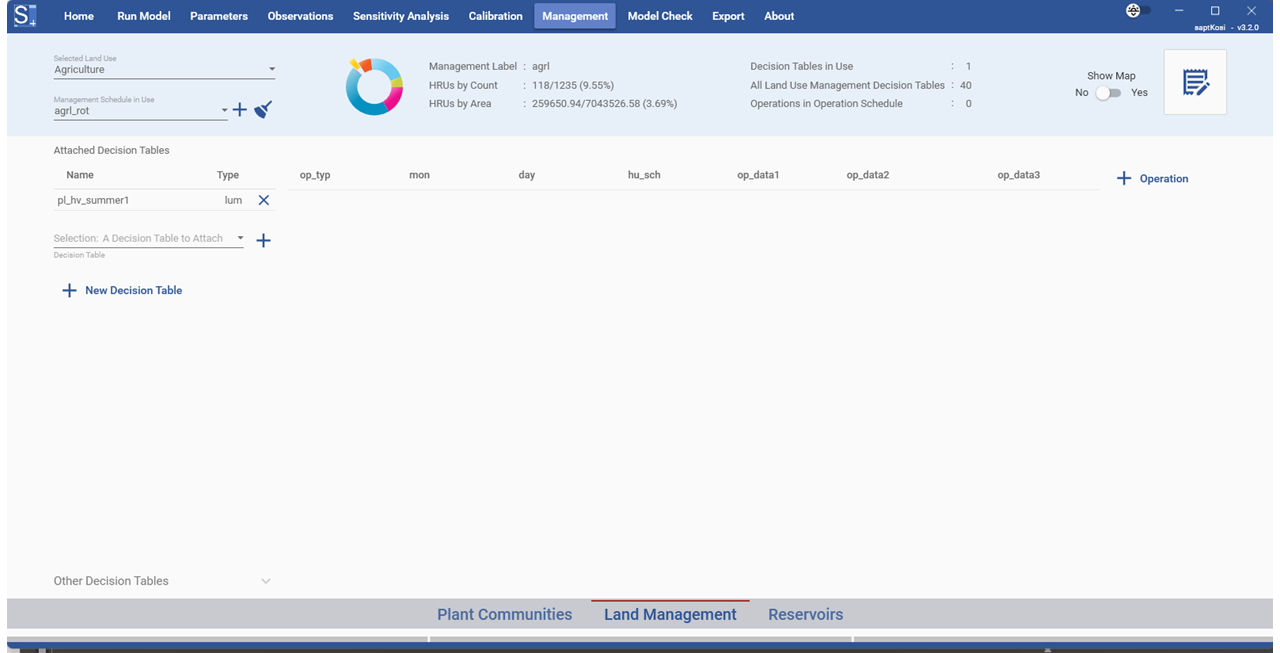
Task: Click the S+ application logo
Action: [x=25, y=16]
